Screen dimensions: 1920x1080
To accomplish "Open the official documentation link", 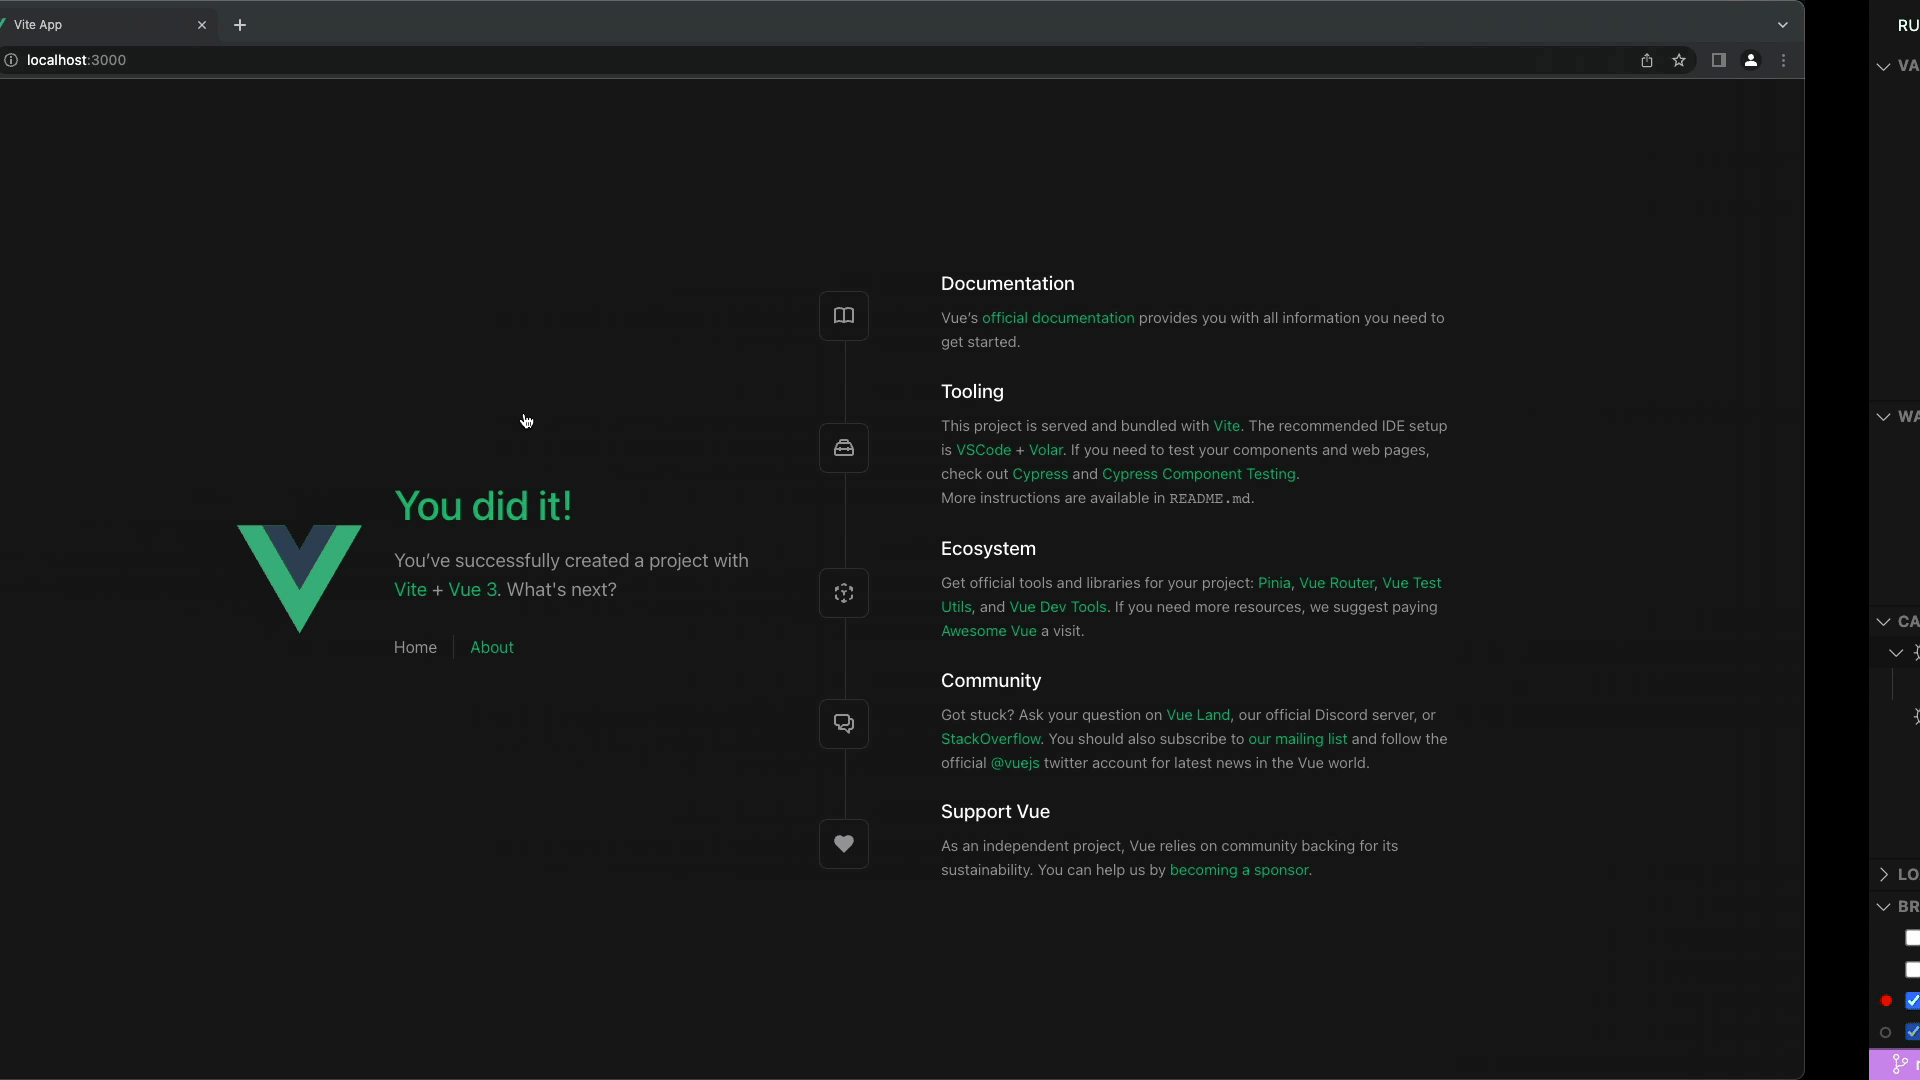I will coord(1058,318).
